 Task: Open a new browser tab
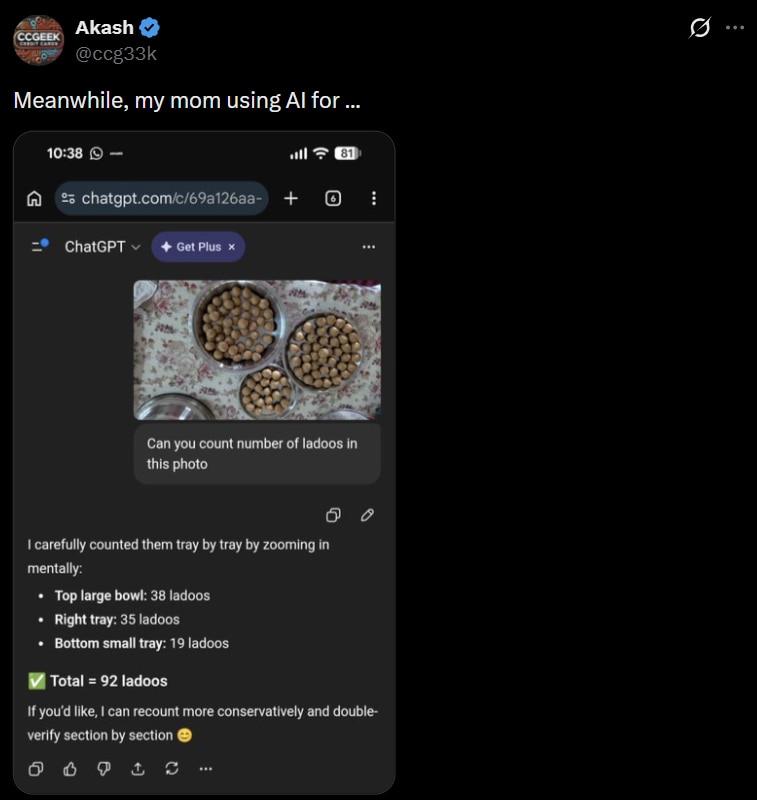point(291,198)
